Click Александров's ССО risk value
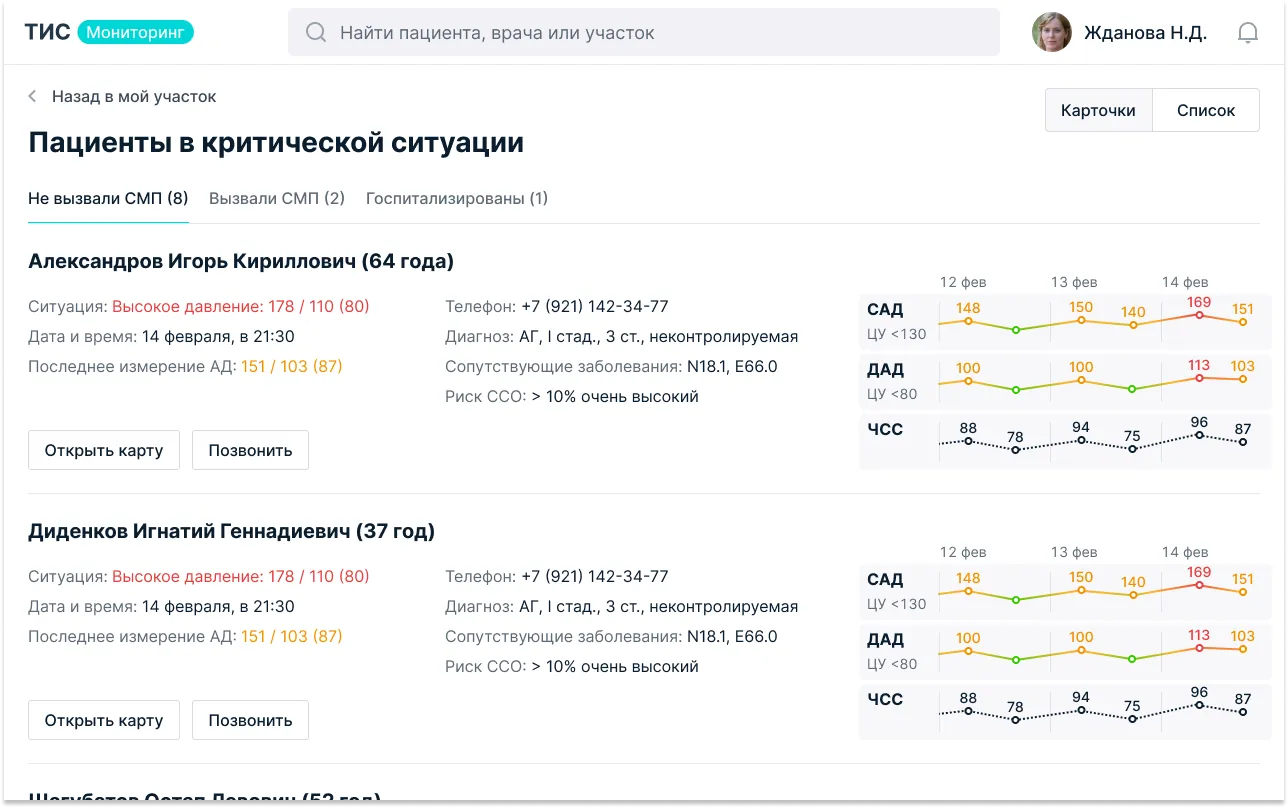 [x=615, y=397]
